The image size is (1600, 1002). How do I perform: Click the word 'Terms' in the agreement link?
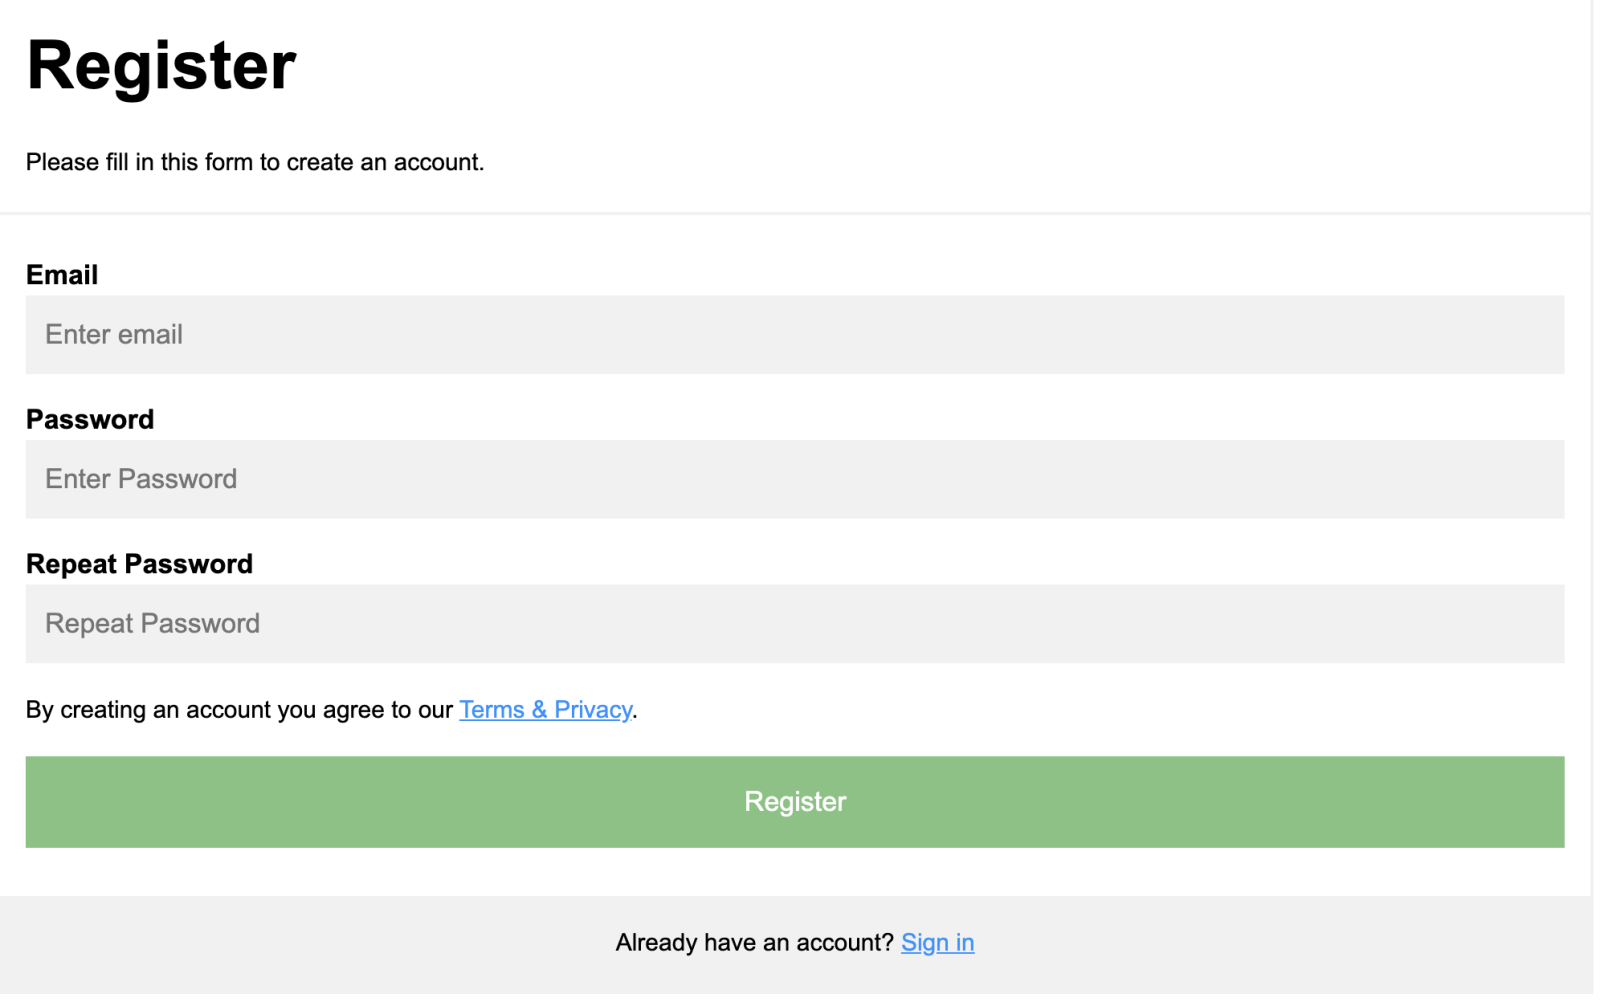click(x=492, y=710)
